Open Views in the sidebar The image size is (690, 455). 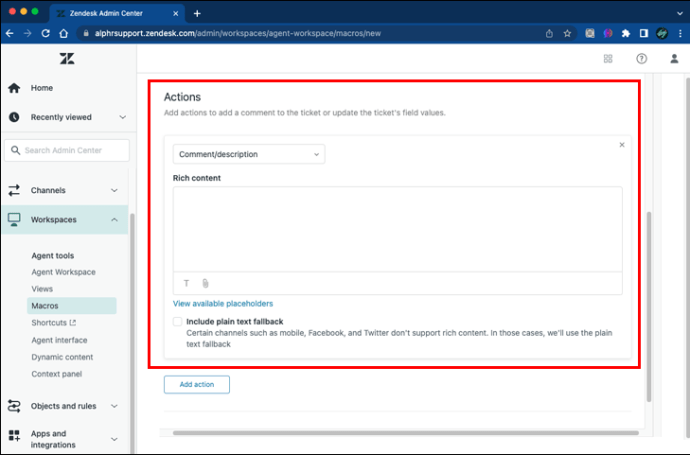coord(42,288)
